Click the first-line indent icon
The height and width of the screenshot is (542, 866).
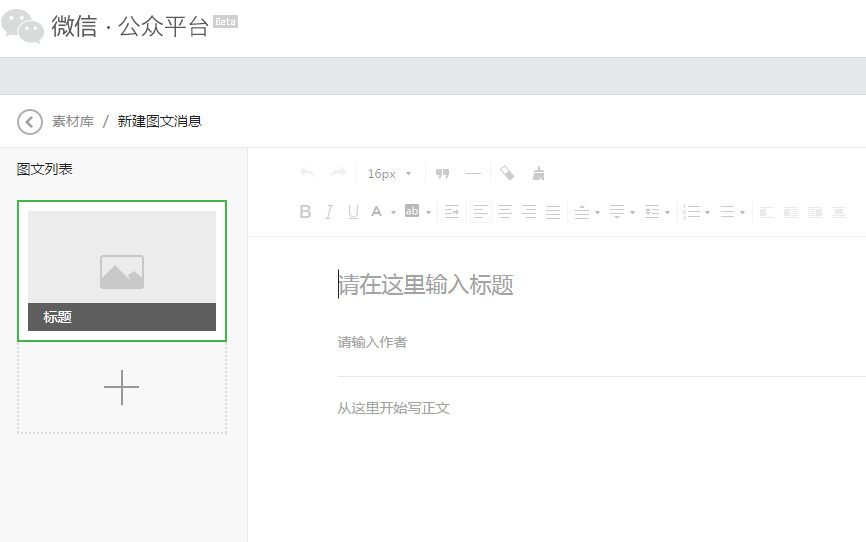tap(452, 212)
